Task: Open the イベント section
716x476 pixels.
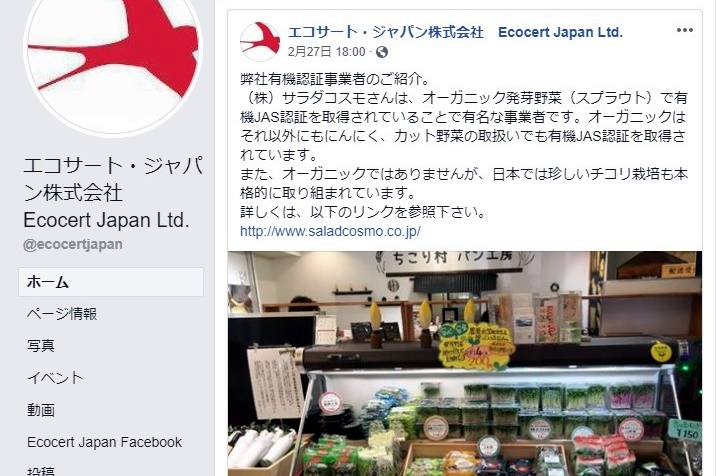Action: (x=55, y=378)
